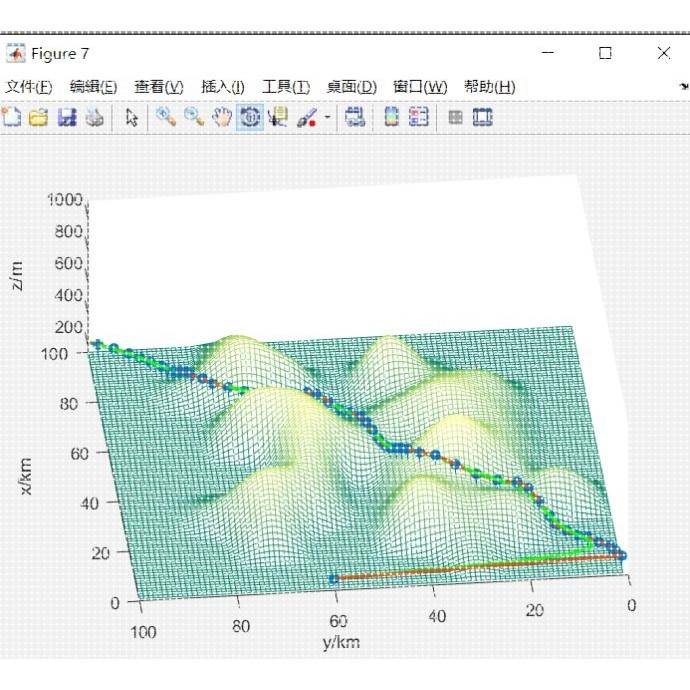Open a file using the folder icon

click(x=39, y=117)
